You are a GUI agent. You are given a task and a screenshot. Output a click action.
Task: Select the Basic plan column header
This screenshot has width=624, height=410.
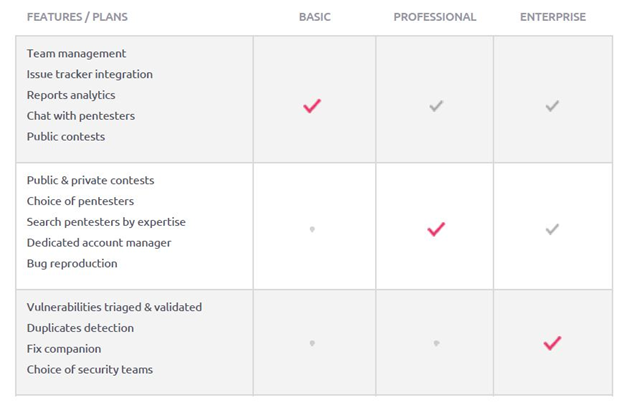[314, 17]
